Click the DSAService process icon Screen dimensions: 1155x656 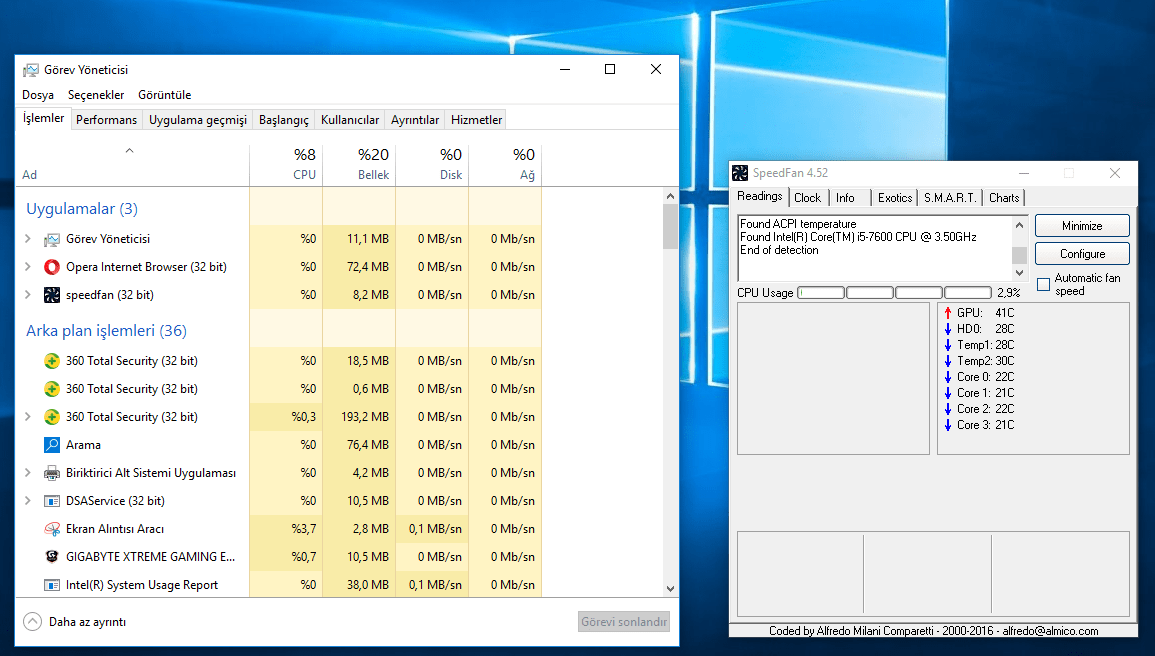tap(52, 501)
